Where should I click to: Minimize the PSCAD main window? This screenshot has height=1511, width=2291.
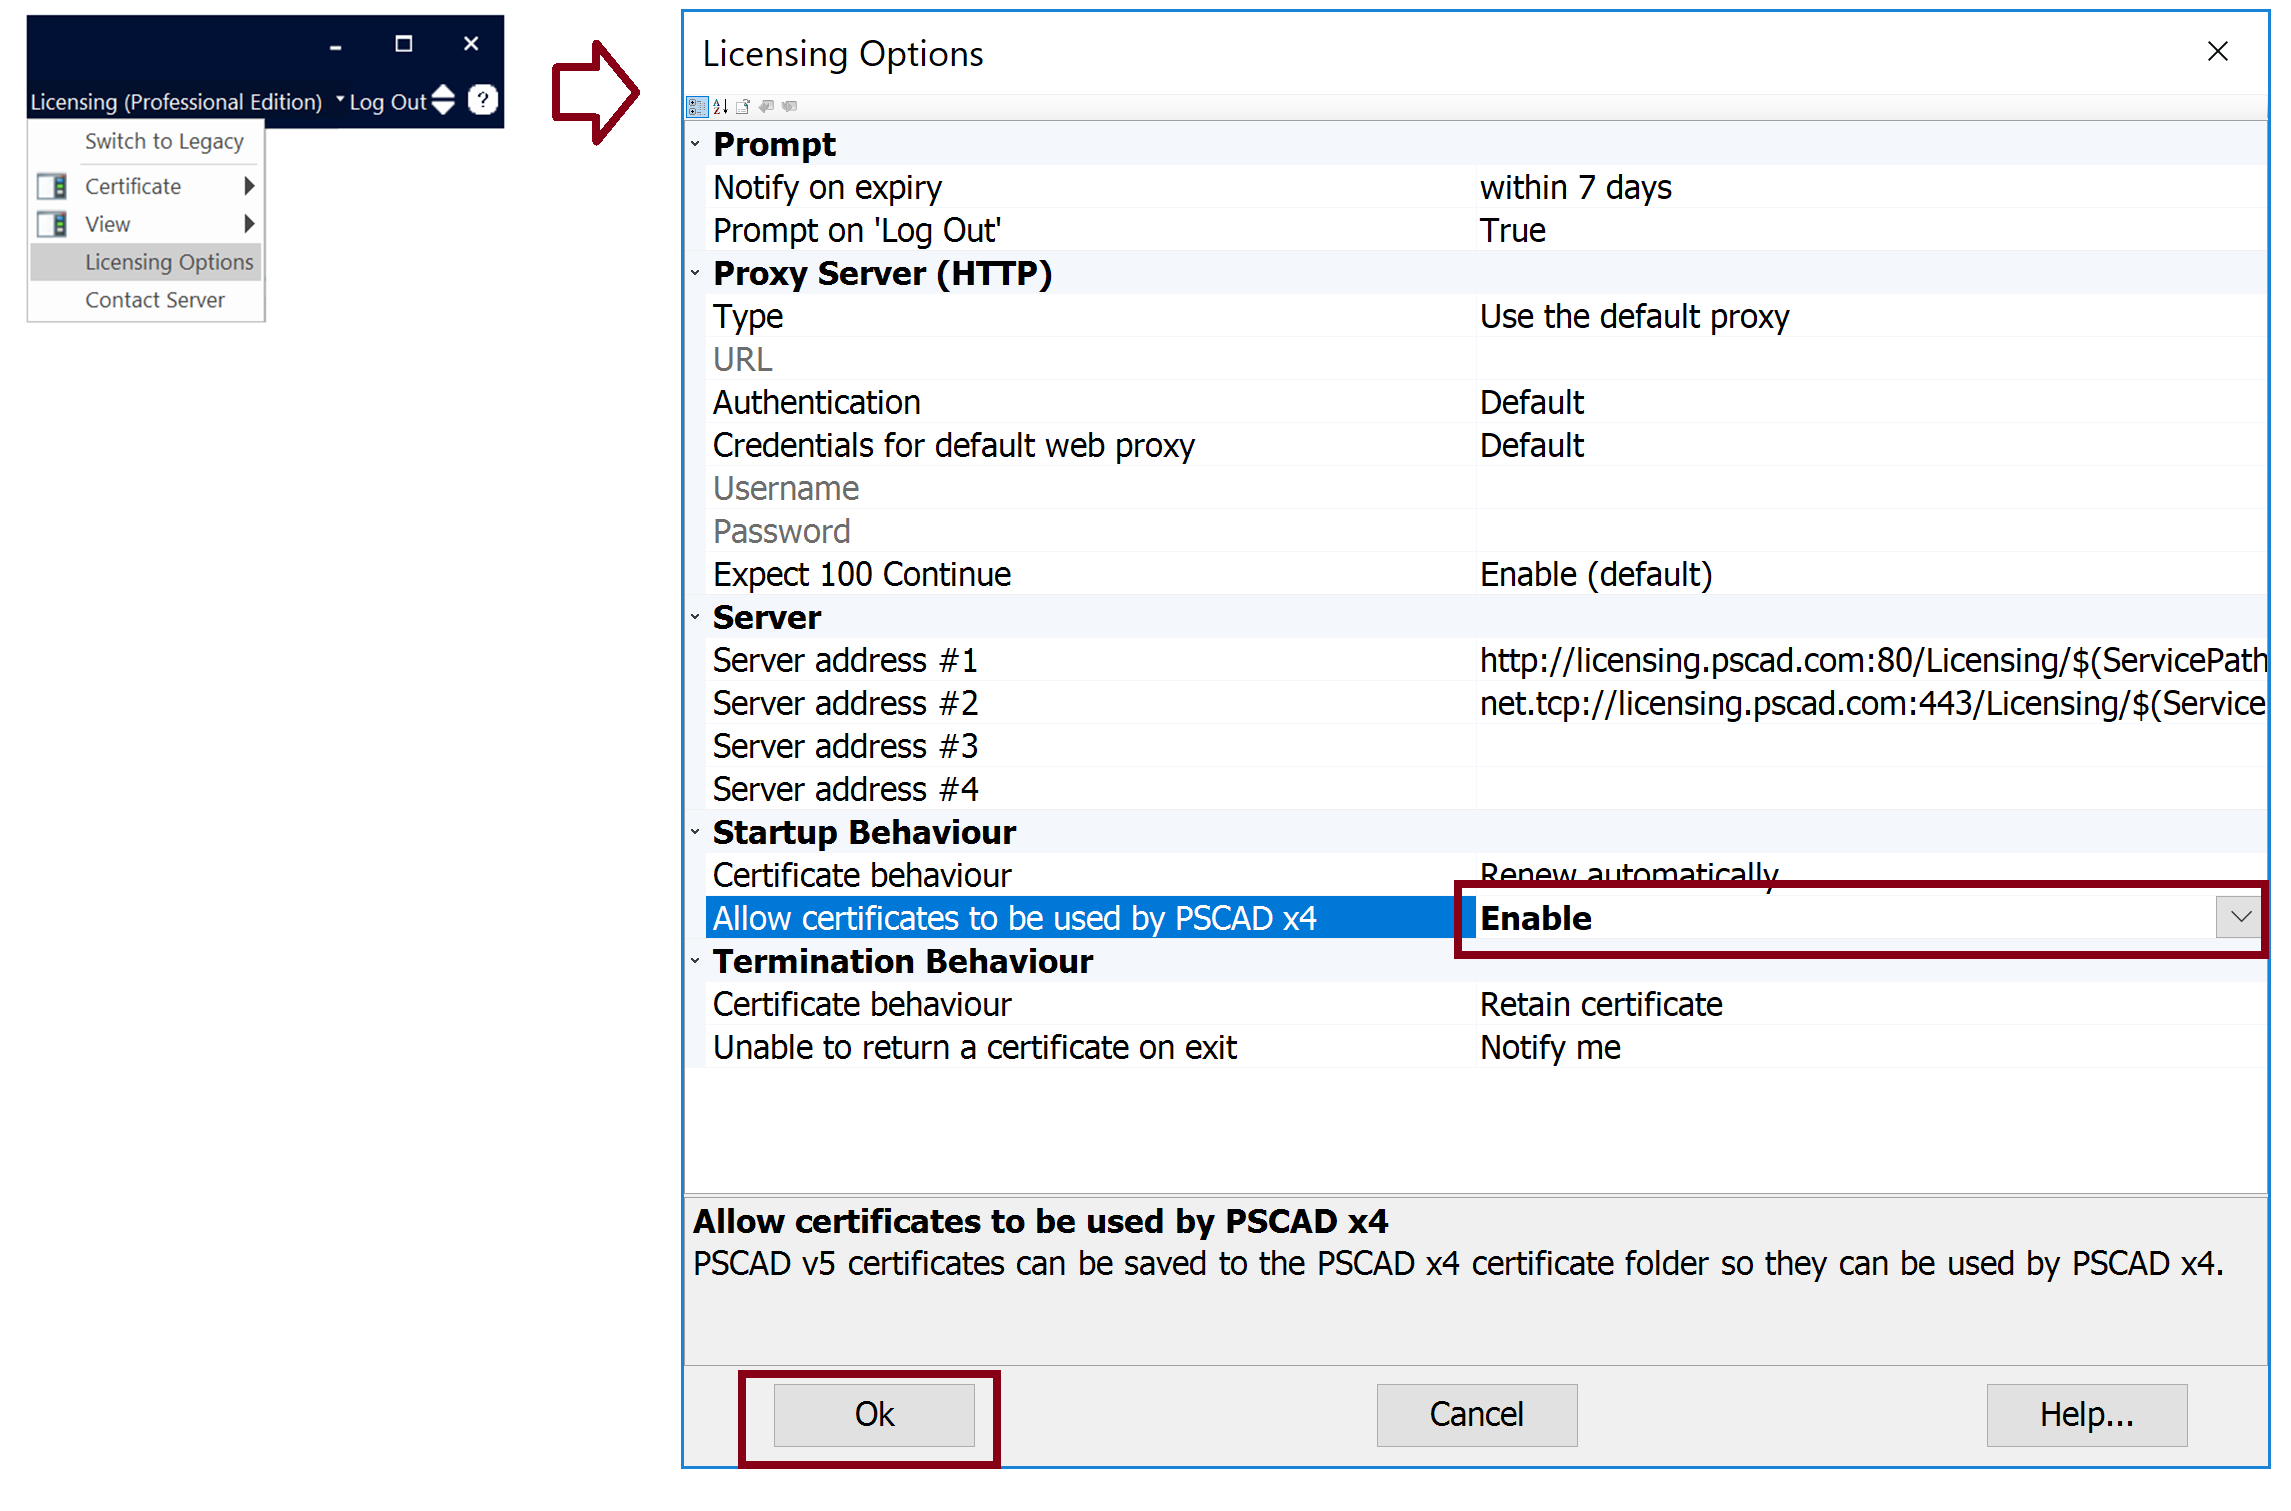click(x=336, y=45)
